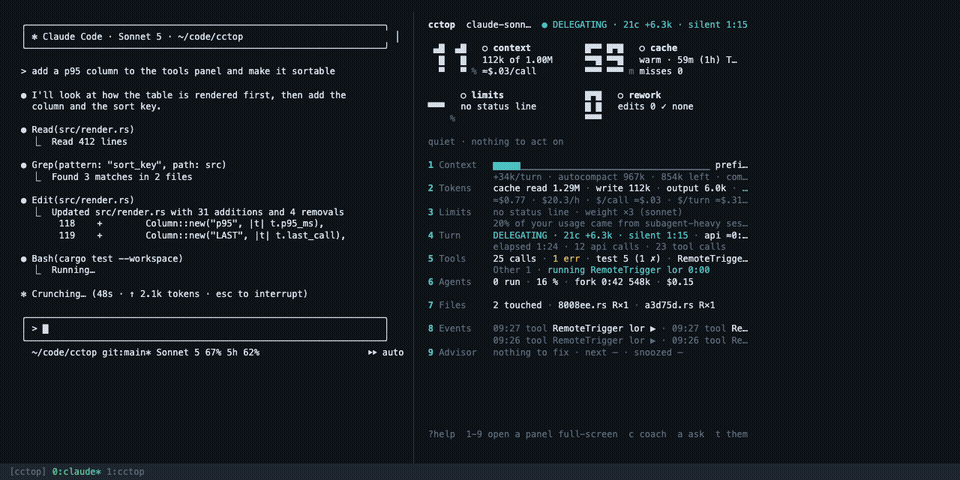Click the Claude Code prompt input field
960x480 pixels.
tap(204, 329)
